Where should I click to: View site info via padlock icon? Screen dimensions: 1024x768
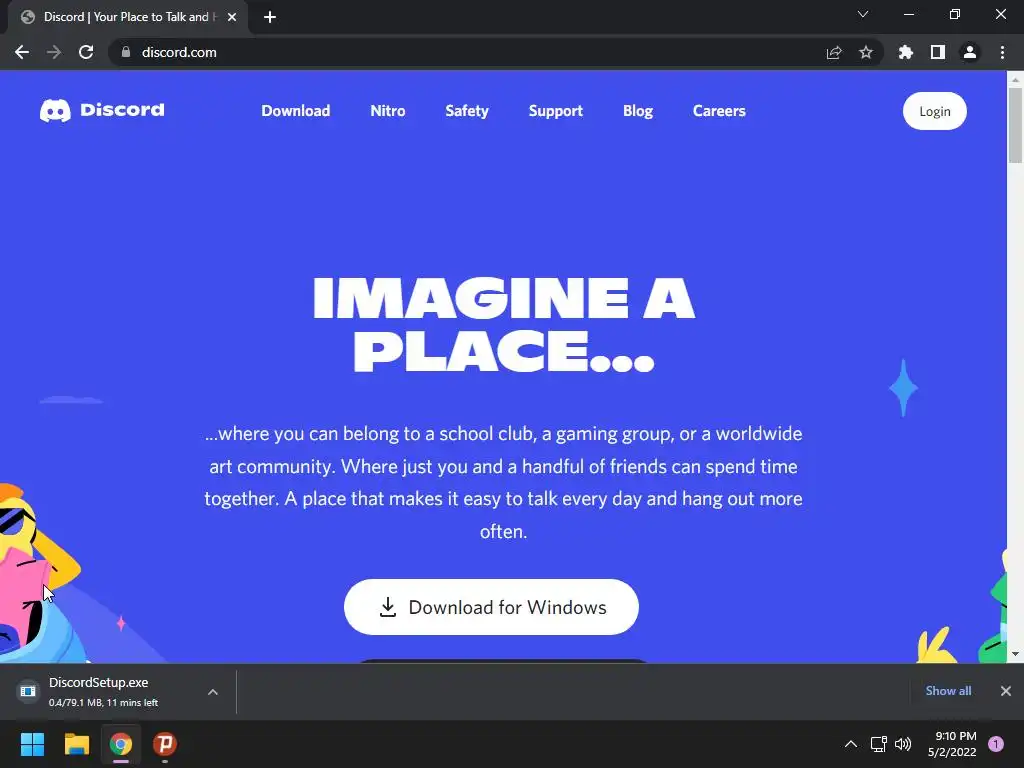pyautogui.click(x=126, y=52)
